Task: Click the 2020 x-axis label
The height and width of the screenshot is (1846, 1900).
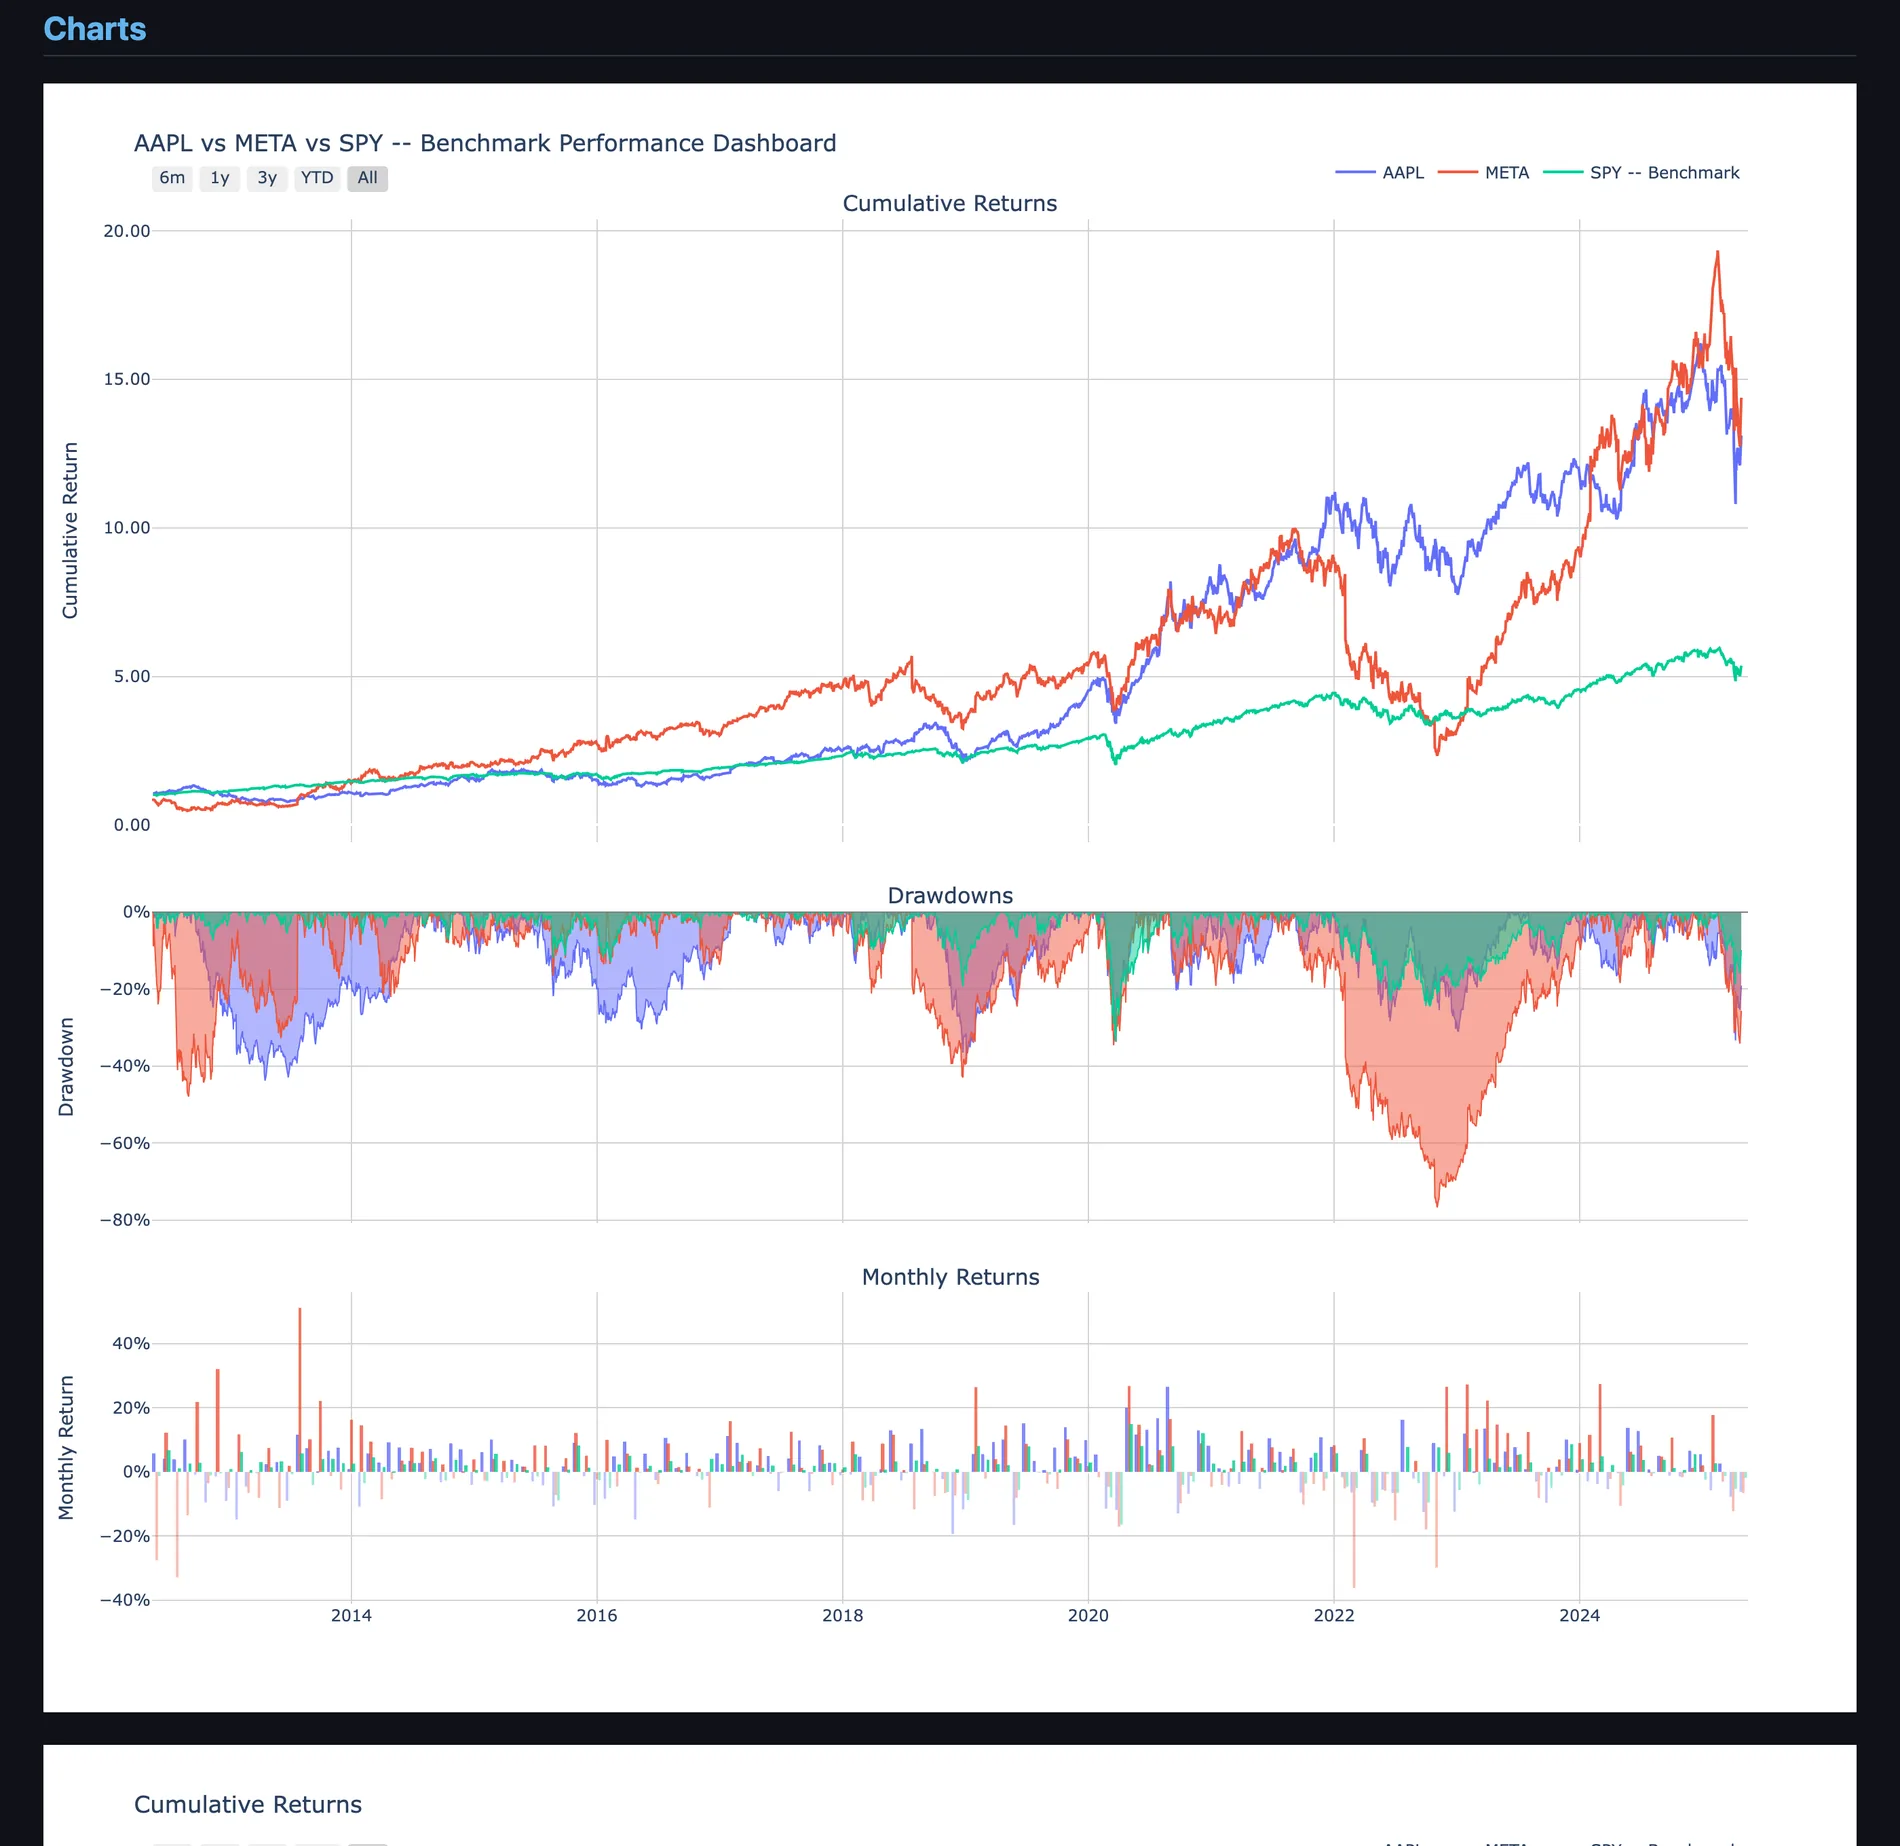Action: (1088, 1615)
